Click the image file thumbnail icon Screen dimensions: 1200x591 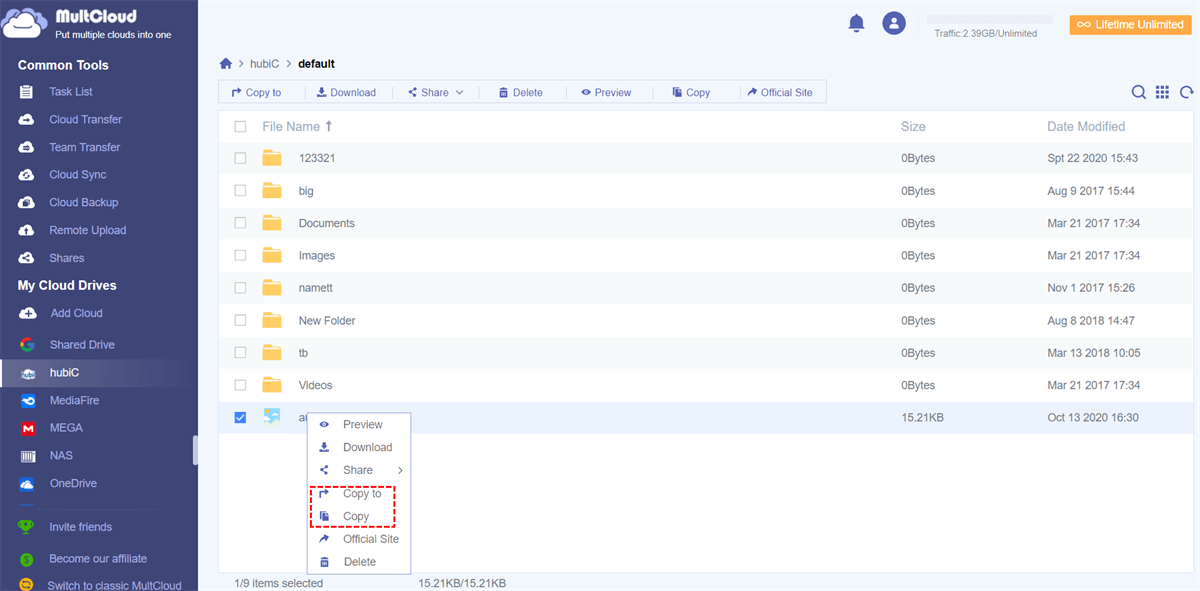(x=272, y=417)
